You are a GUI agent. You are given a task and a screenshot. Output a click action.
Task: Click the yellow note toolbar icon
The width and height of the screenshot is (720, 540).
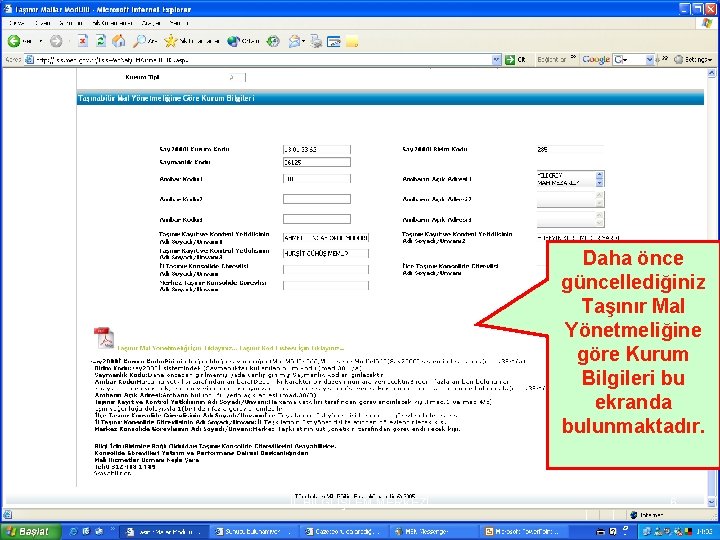352,42
